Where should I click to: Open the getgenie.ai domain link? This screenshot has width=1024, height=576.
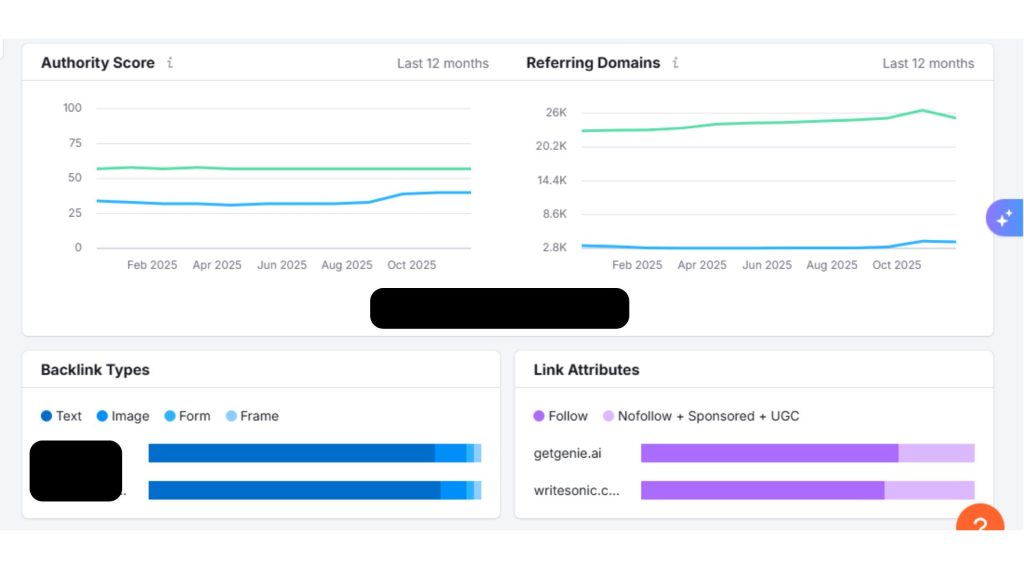coord(567,453)
